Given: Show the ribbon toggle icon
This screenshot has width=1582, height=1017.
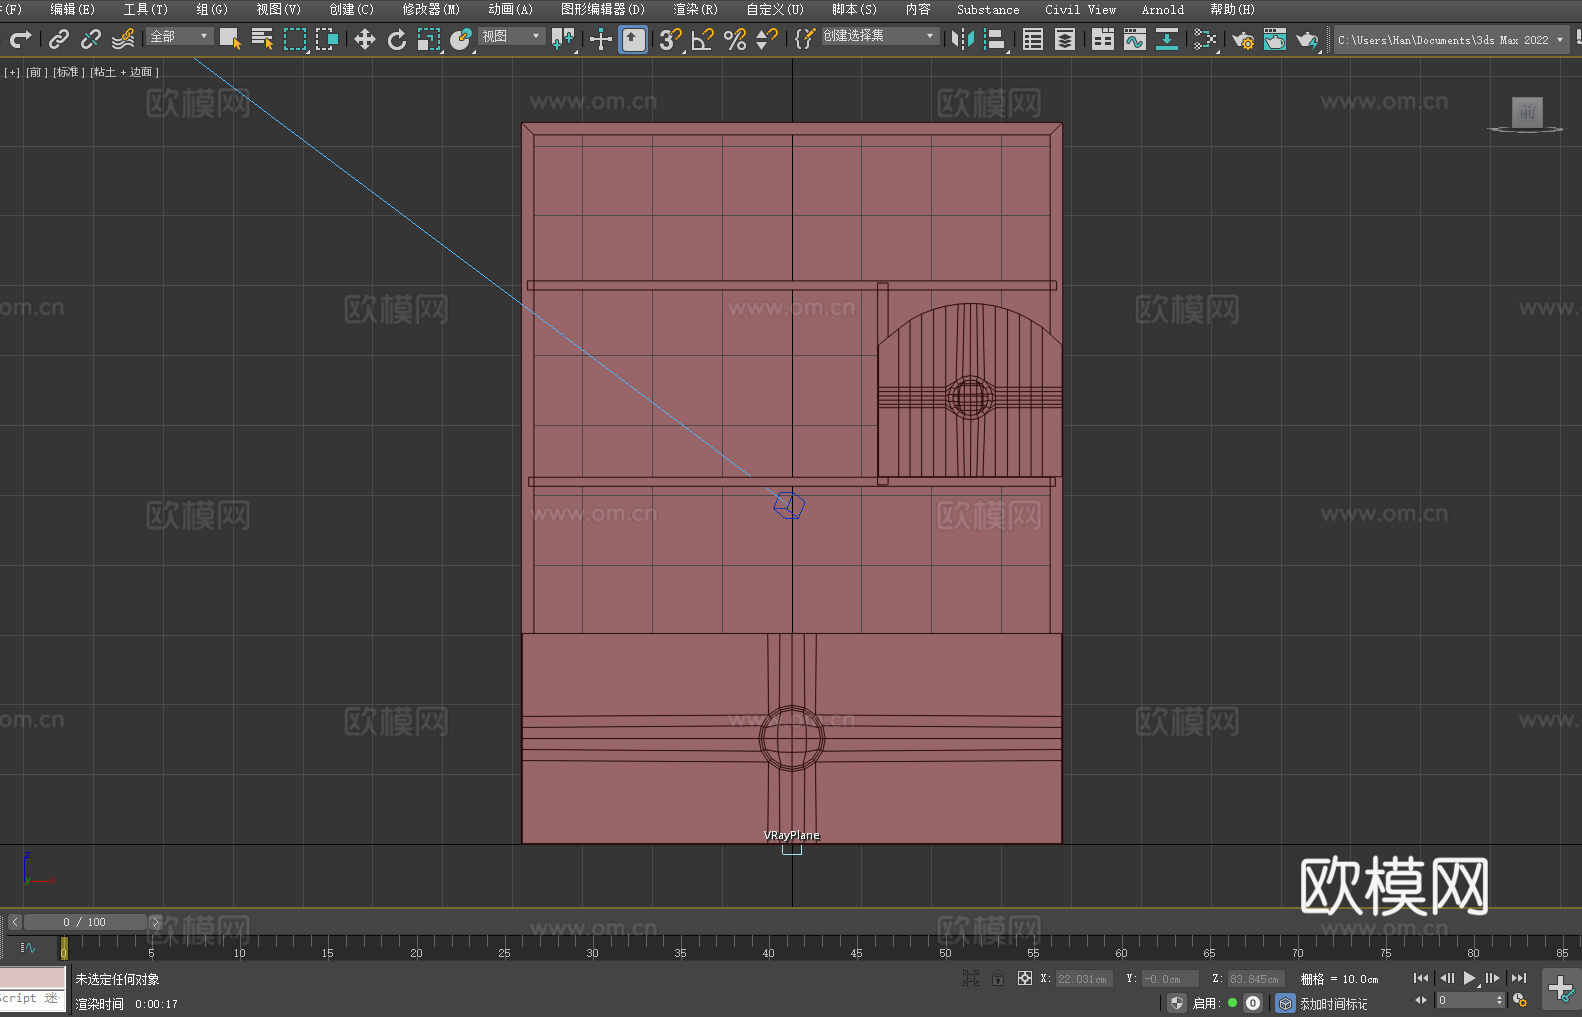Looking at the screenshot, I should (x=1103, y=39).
